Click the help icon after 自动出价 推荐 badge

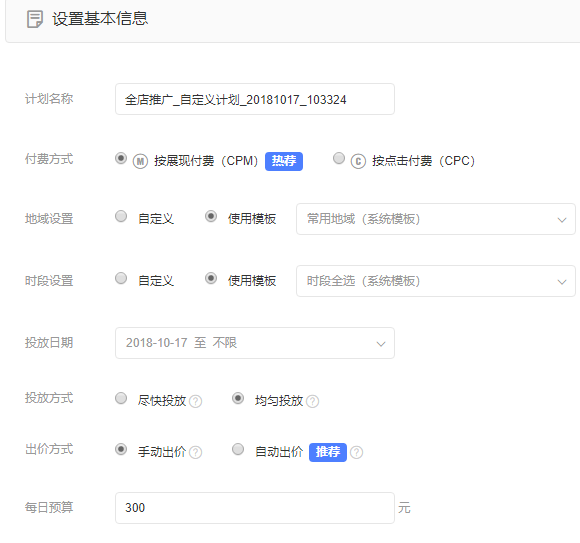point(356,452)
